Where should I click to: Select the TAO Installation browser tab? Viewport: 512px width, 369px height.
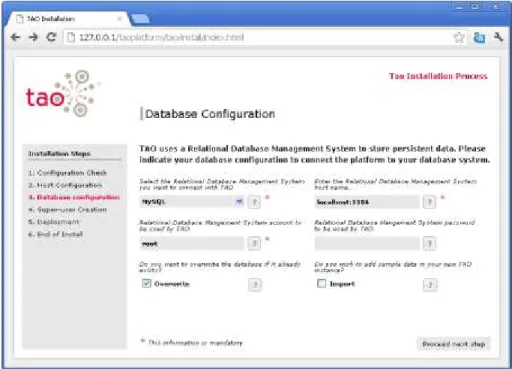coord(68,19)
